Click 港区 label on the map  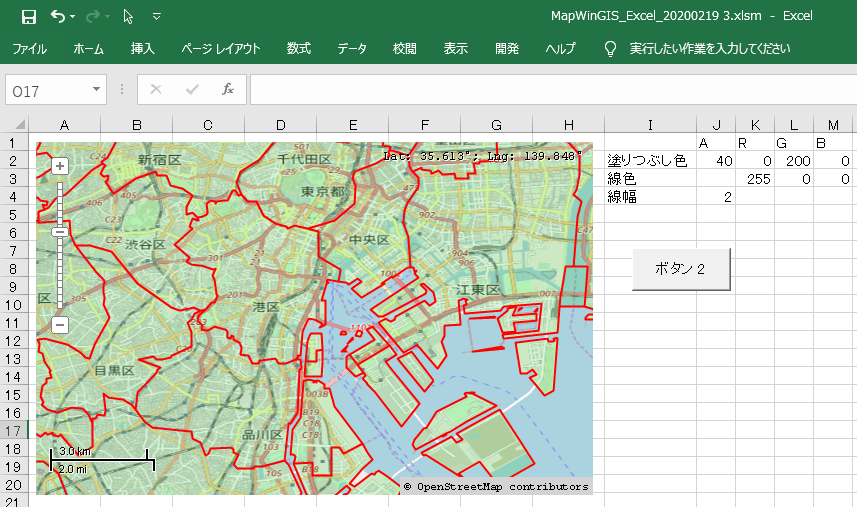point(266,307)
